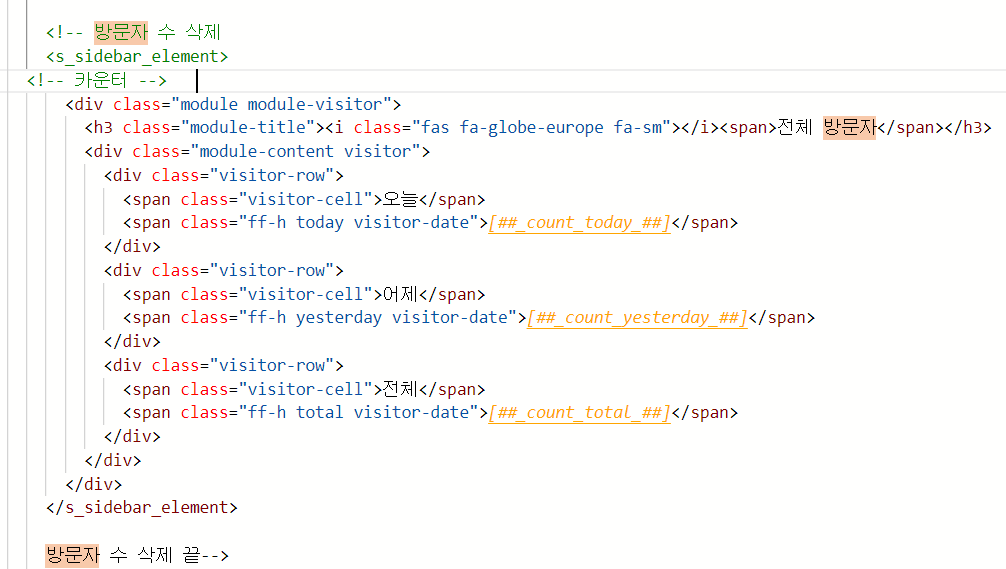Click the [##_count_today_##] placeholder
This screenshot has width=1006, height=569.
[x=579, y=223]
